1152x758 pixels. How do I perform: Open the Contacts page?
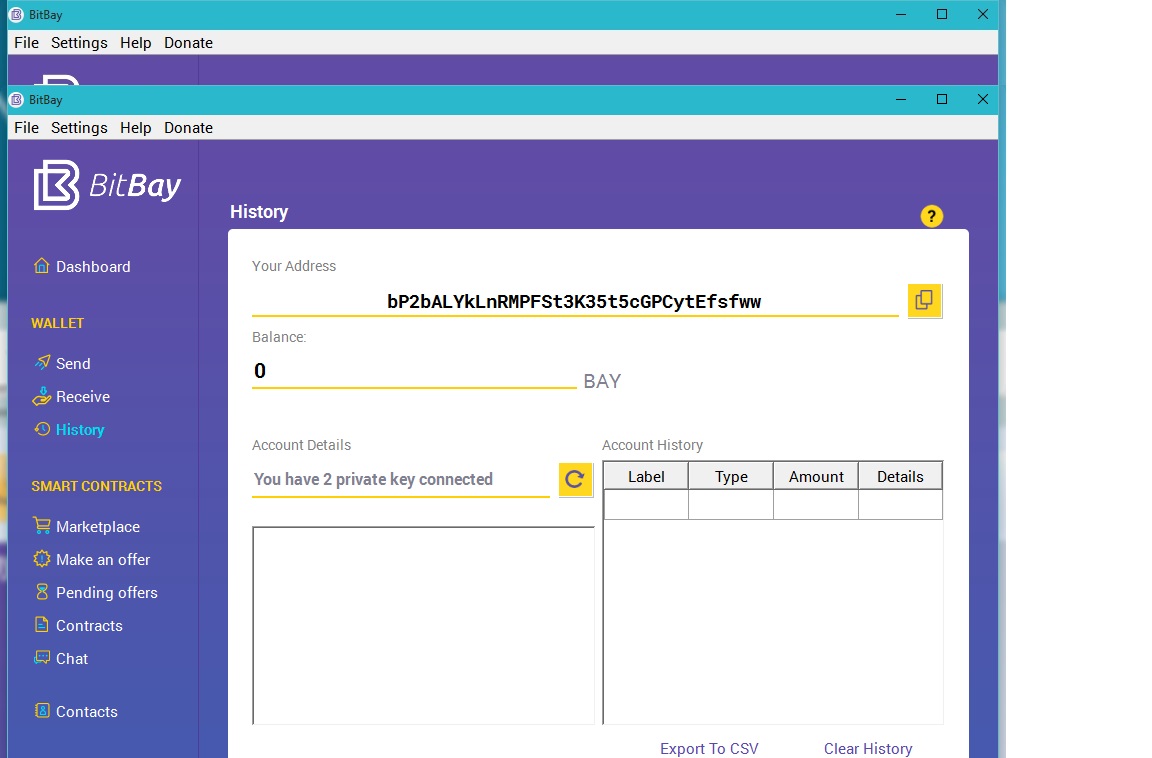pyautogui.click(x=76, y=711)
